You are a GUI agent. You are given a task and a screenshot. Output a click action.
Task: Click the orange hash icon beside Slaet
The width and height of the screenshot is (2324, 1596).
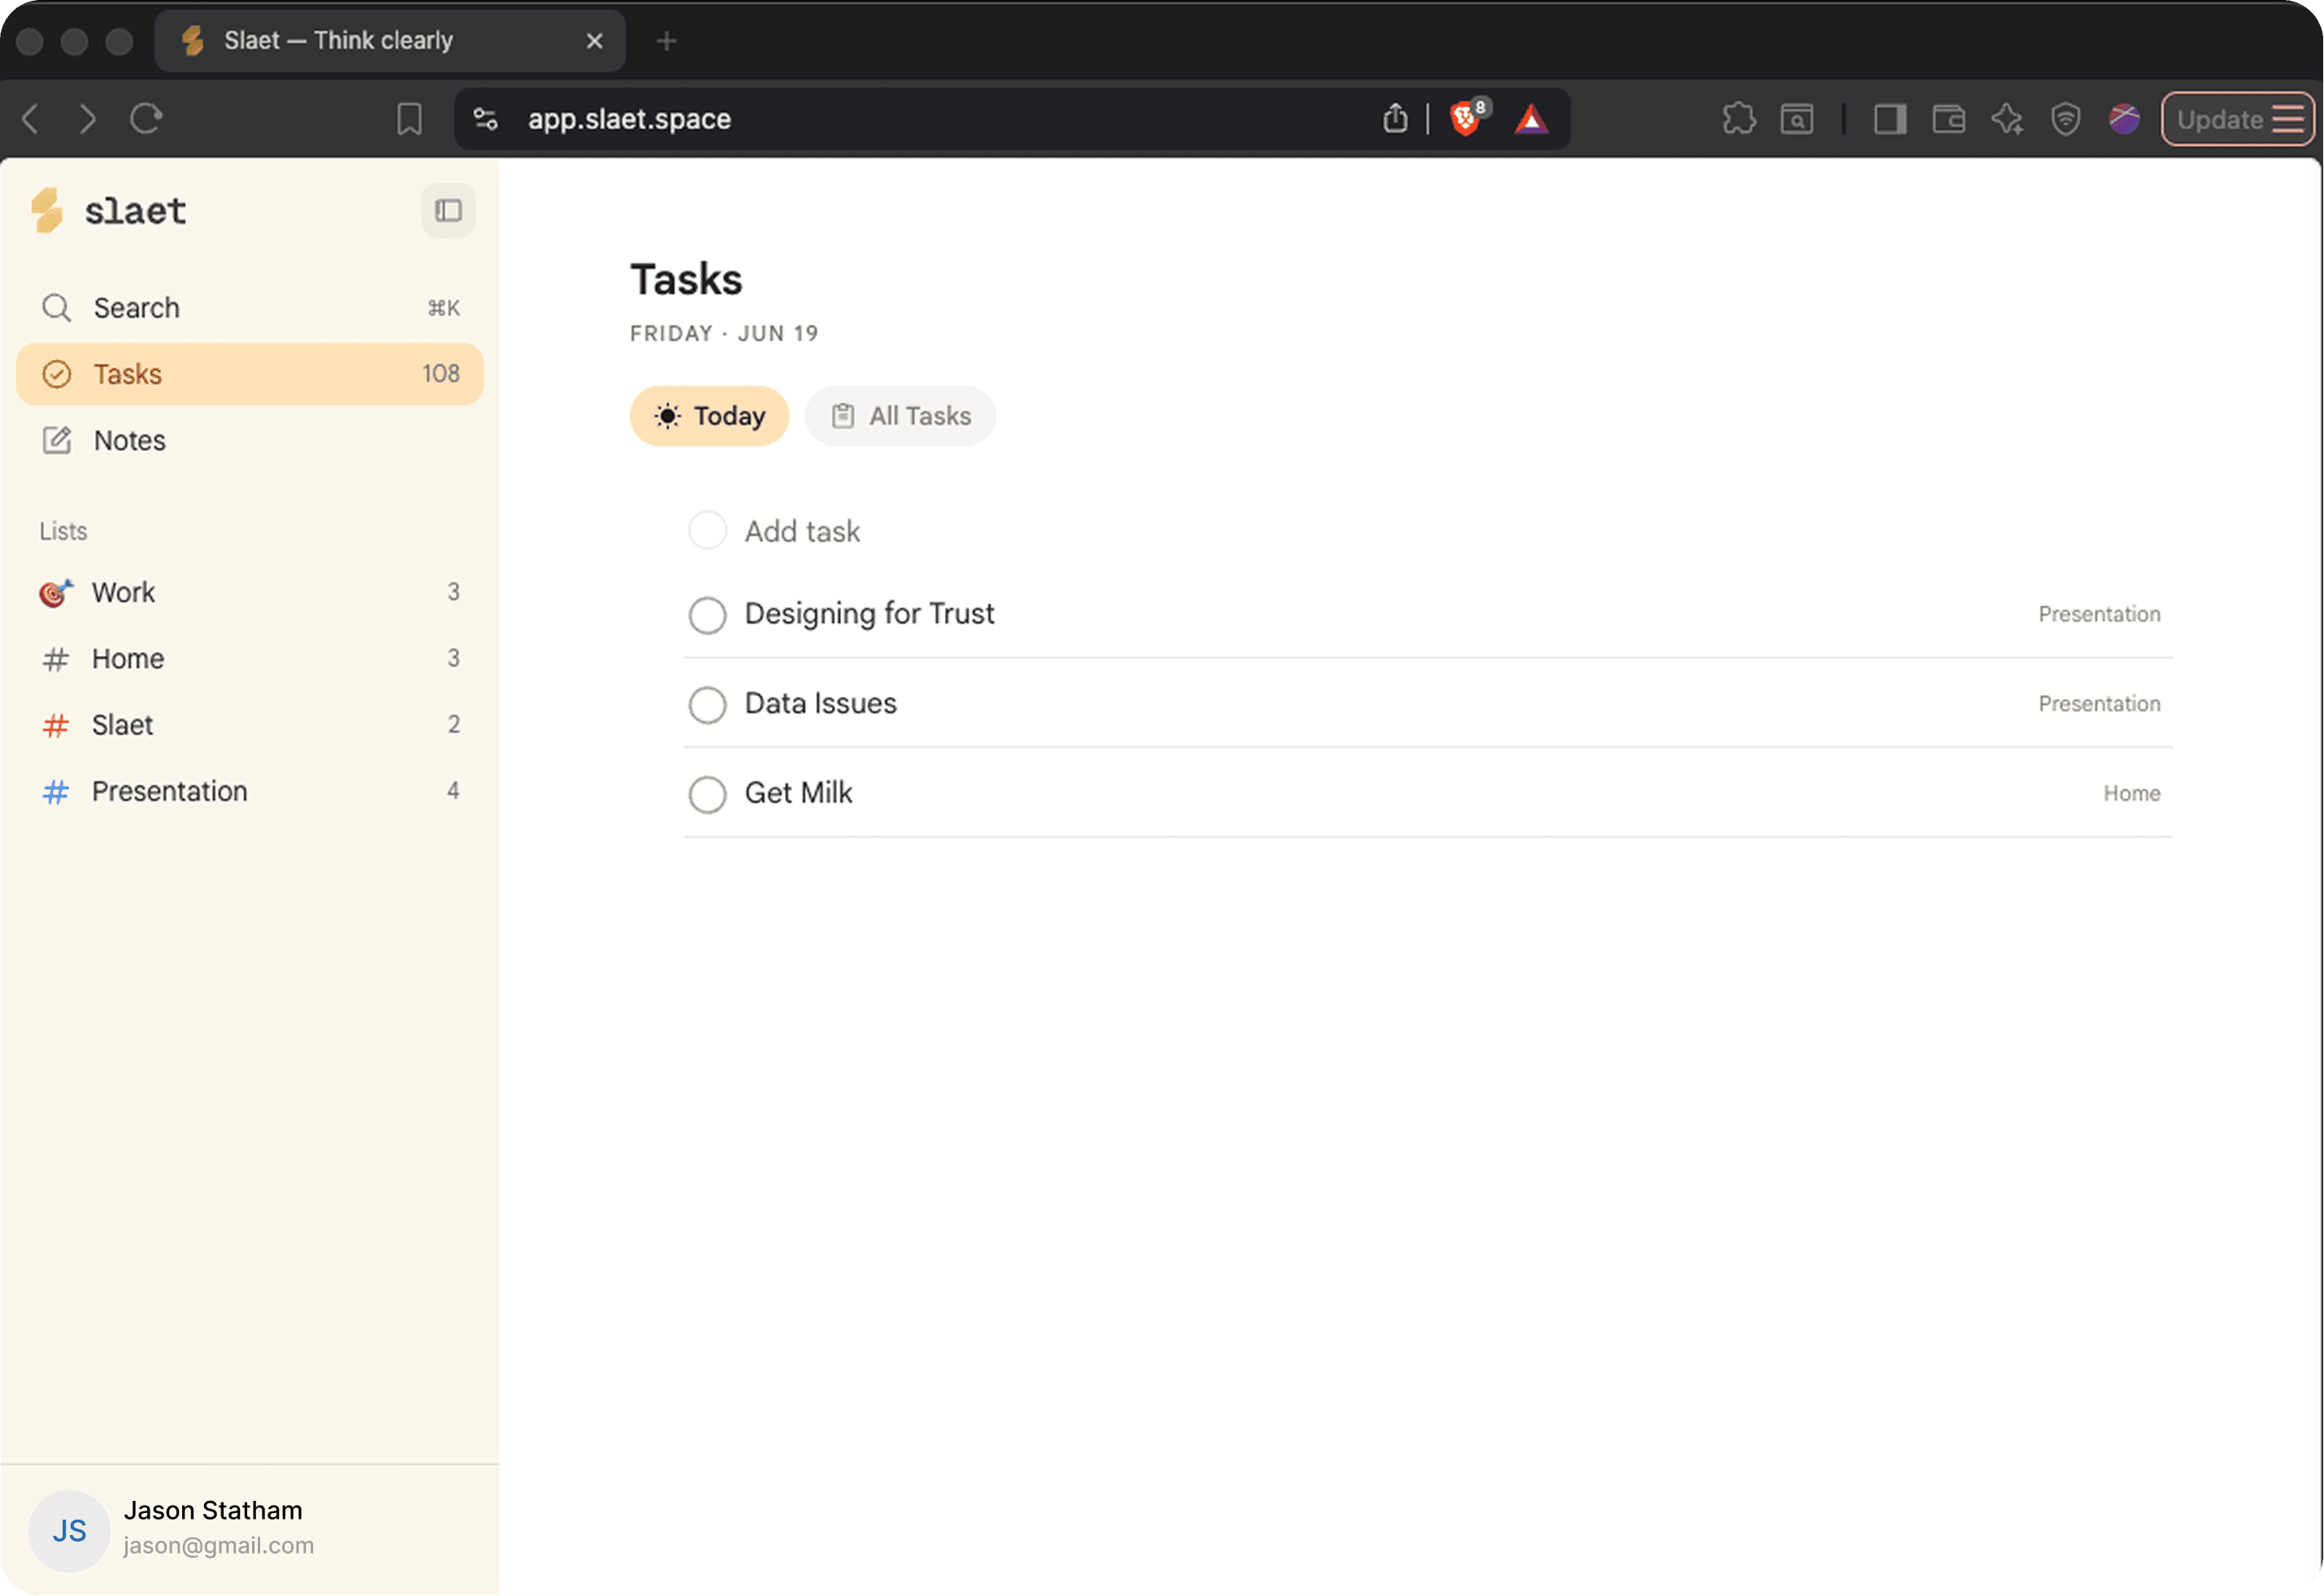pos(56,725)
